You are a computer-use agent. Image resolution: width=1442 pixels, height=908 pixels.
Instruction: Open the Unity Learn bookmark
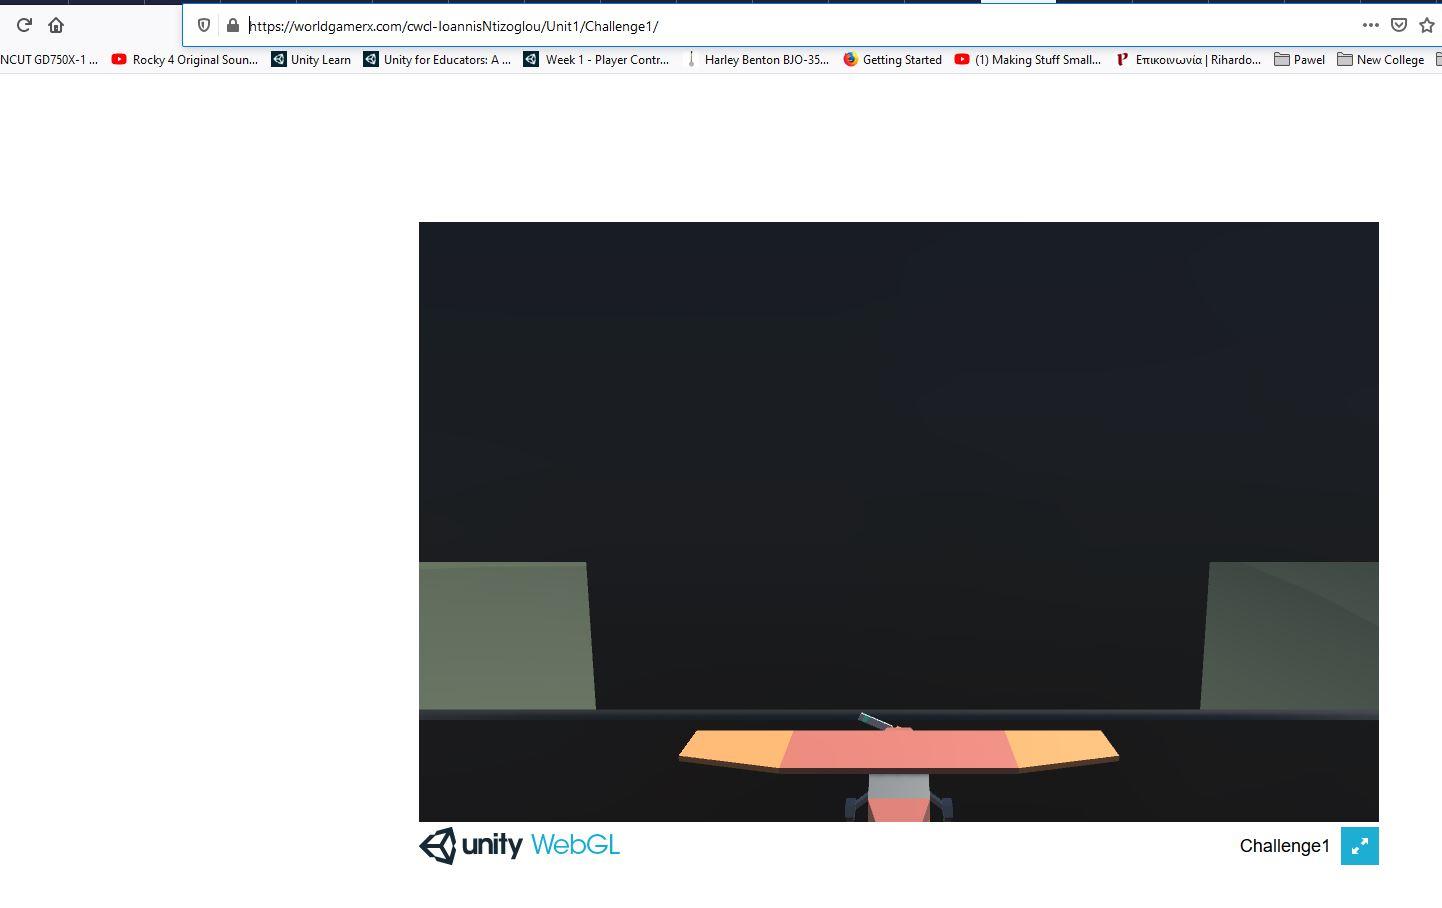tap(311, 60)
